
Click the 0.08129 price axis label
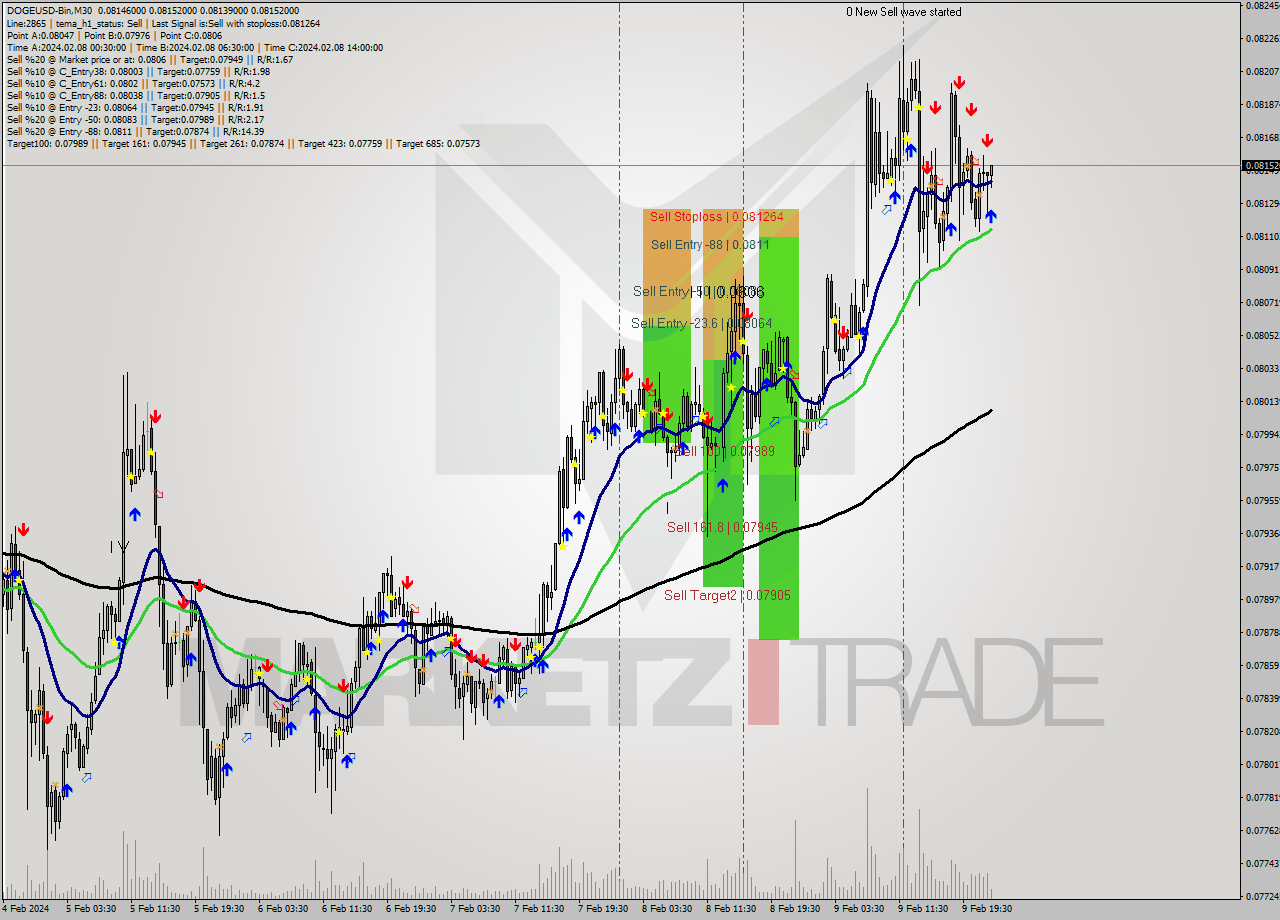tap(1262, 203)
